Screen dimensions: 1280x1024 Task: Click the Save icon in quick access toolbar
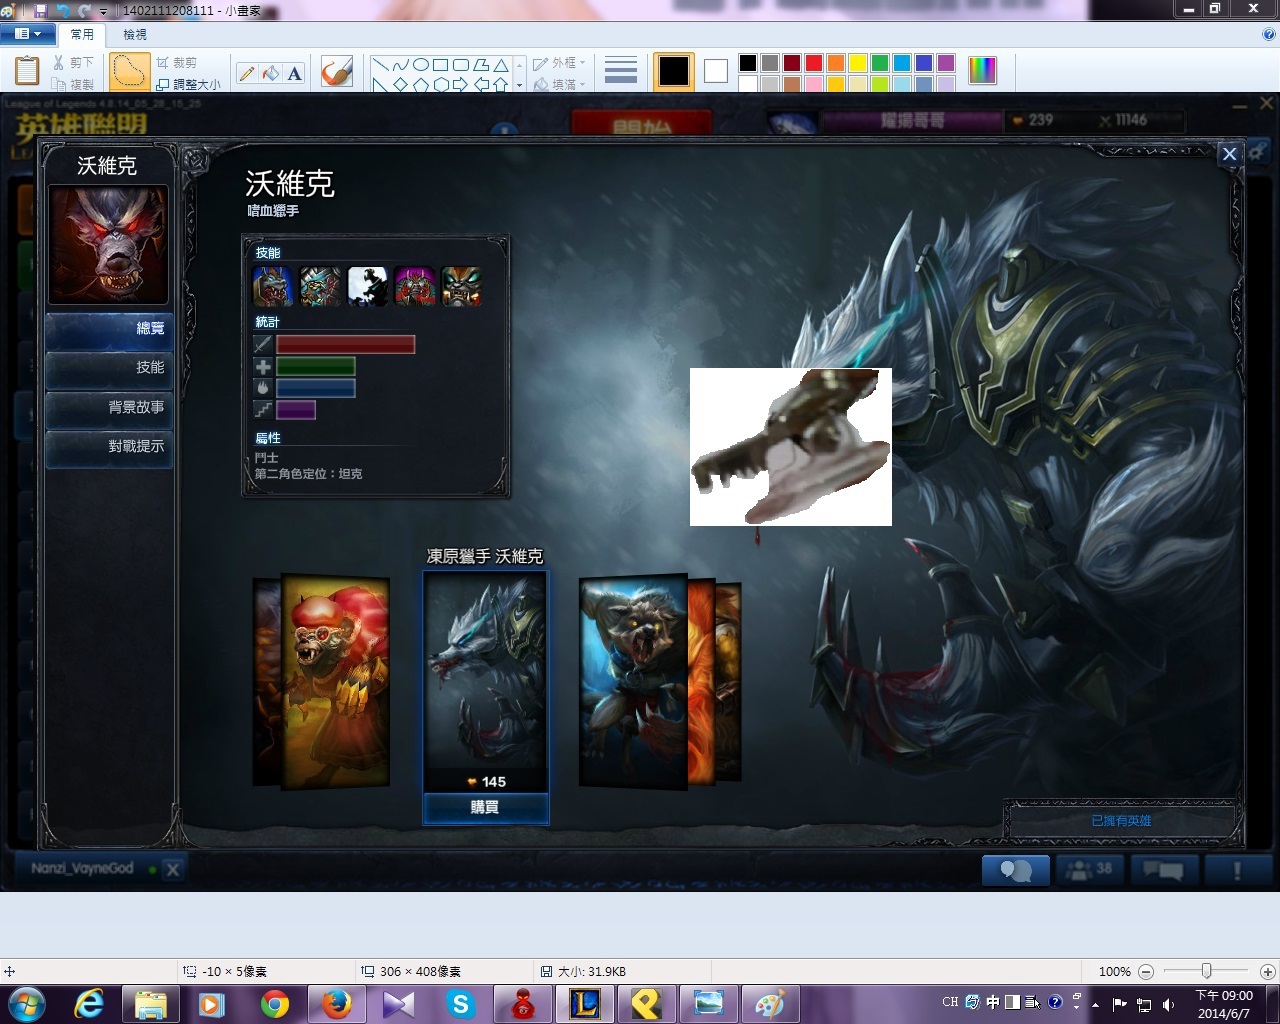click(40, 10)
